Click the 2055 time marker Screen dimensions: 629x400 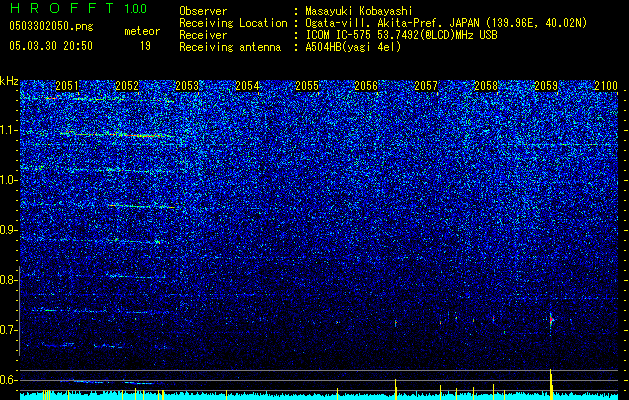[307, 86]
